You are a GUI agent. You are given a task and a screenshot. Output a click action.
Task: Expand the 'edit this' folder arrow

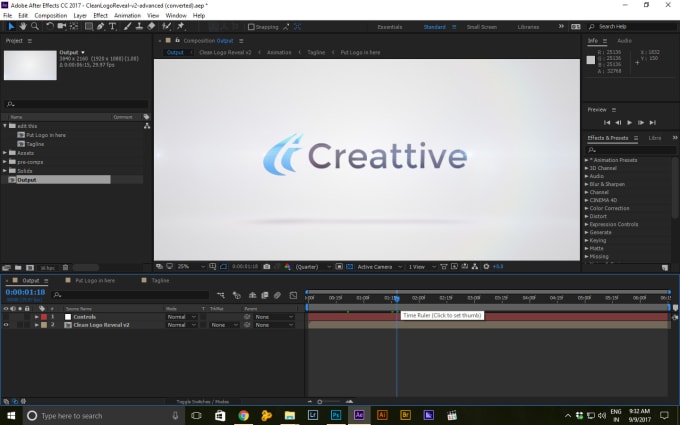tap(5, 126)
